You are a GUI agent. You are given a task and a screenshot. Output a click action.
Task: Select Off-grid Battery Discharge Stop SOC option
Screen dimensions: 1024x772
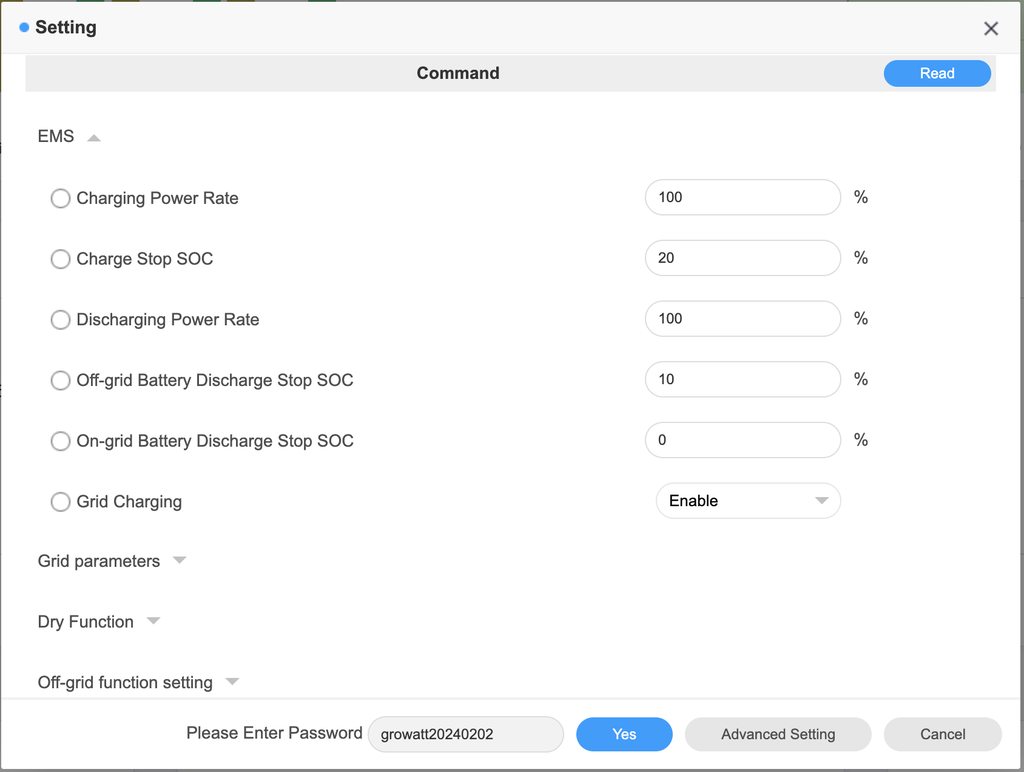point(61,381)
